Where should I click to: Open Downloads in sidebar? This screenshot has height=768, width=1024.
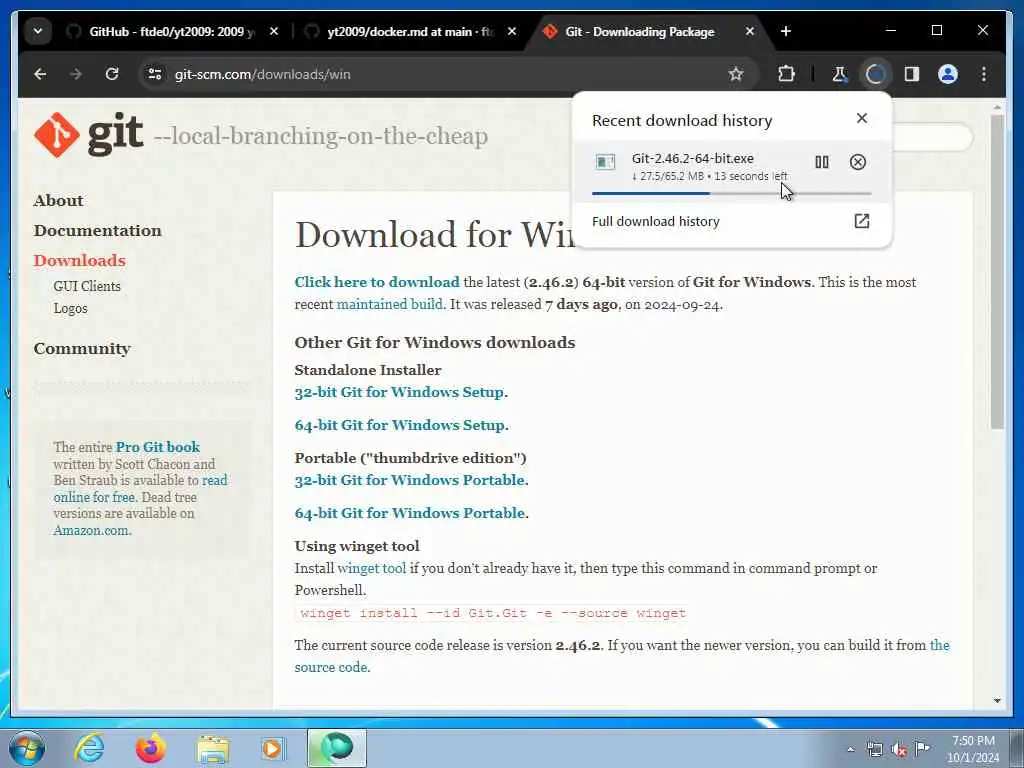pyautogui.click(x=80, y=261)
